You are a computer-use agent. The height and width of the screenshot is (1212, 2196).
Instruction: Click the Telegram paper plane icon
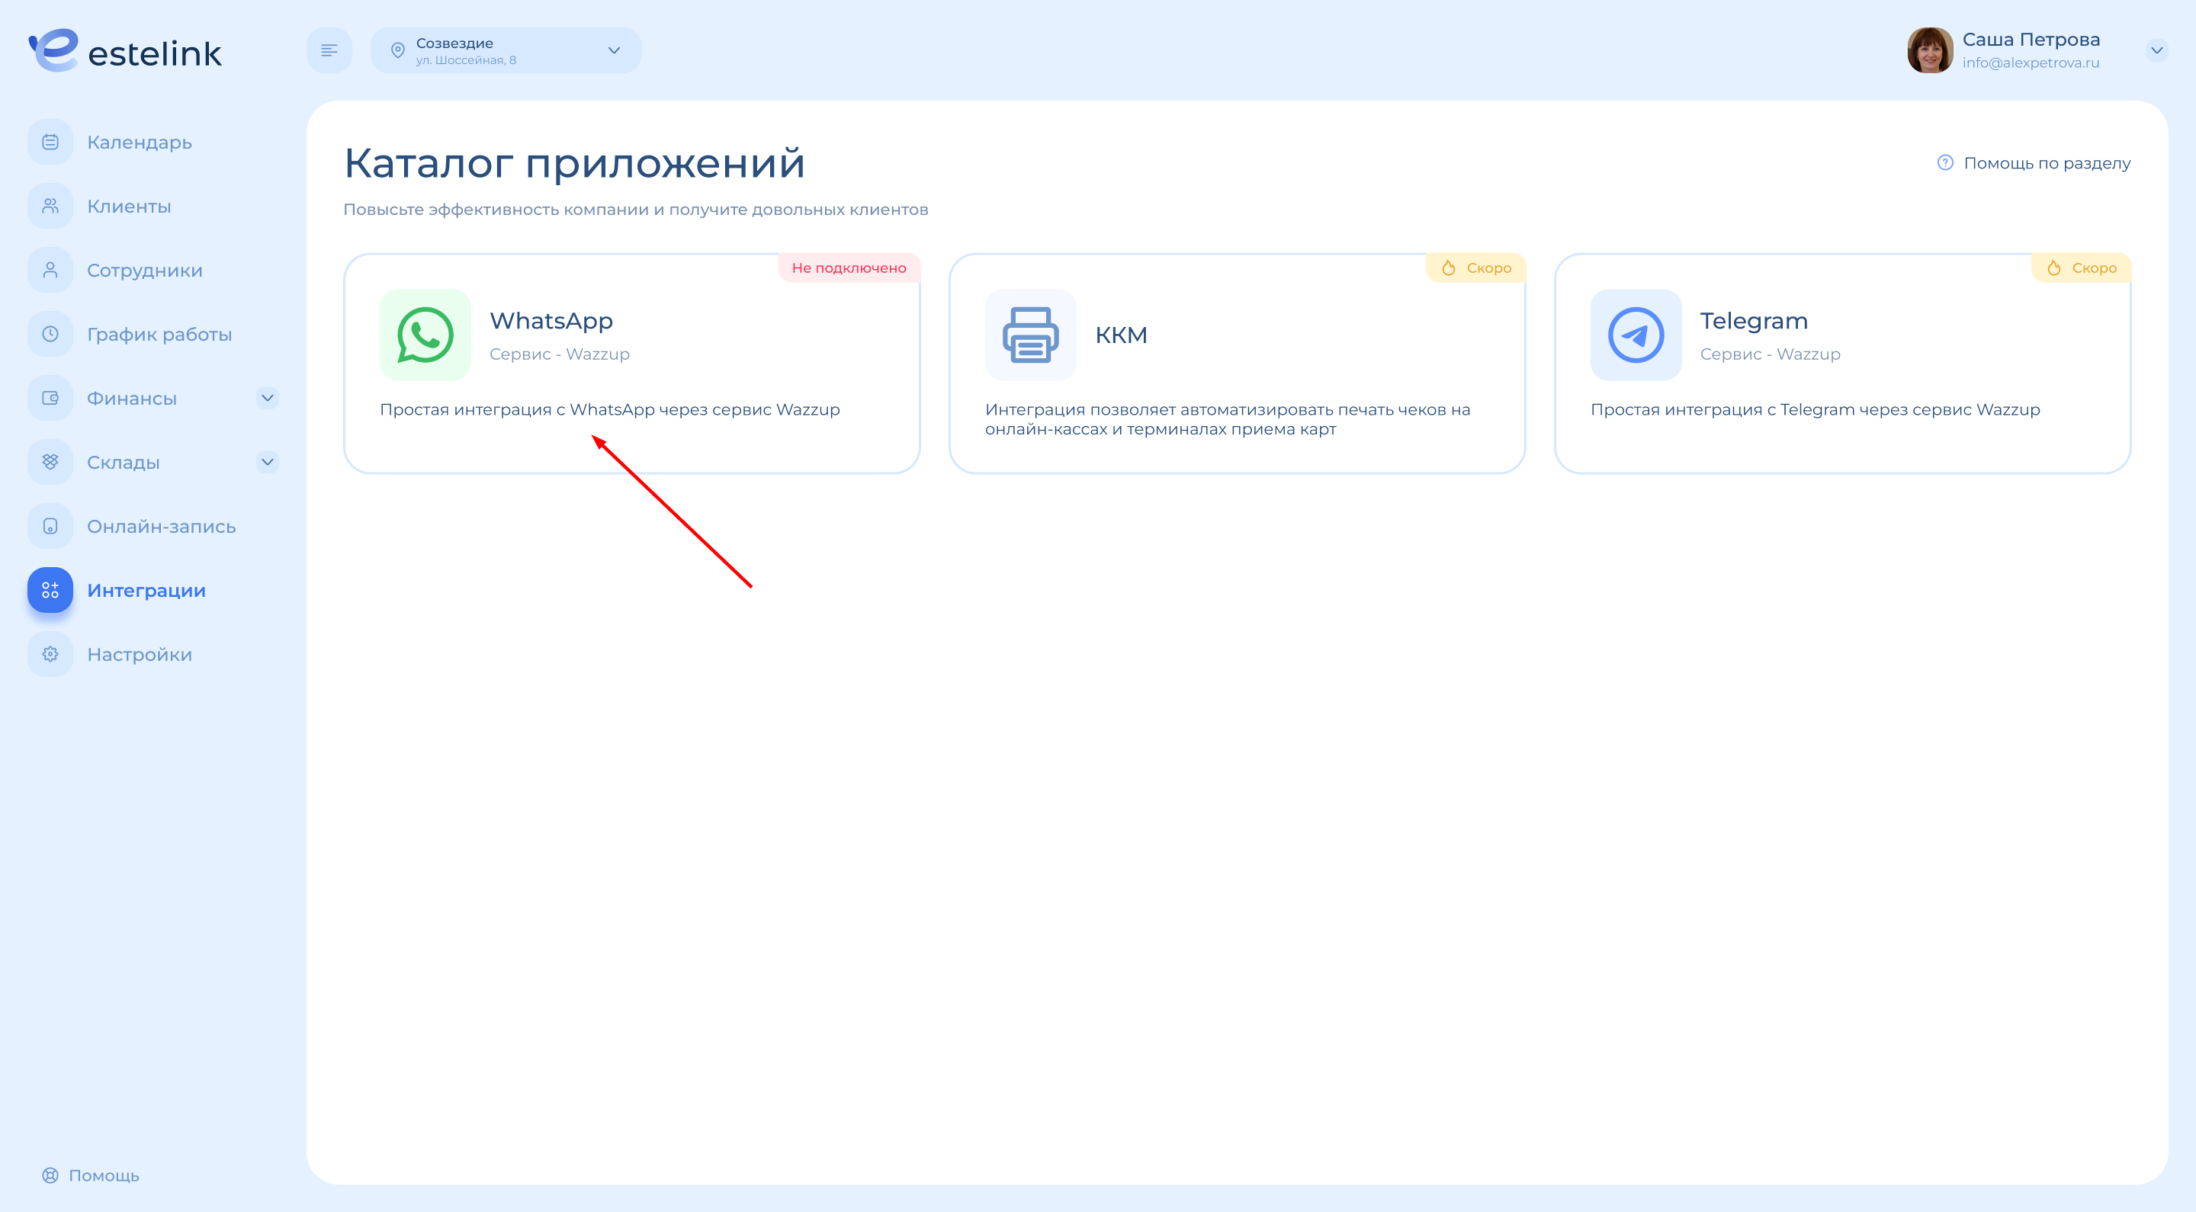tap(1636, 335)
